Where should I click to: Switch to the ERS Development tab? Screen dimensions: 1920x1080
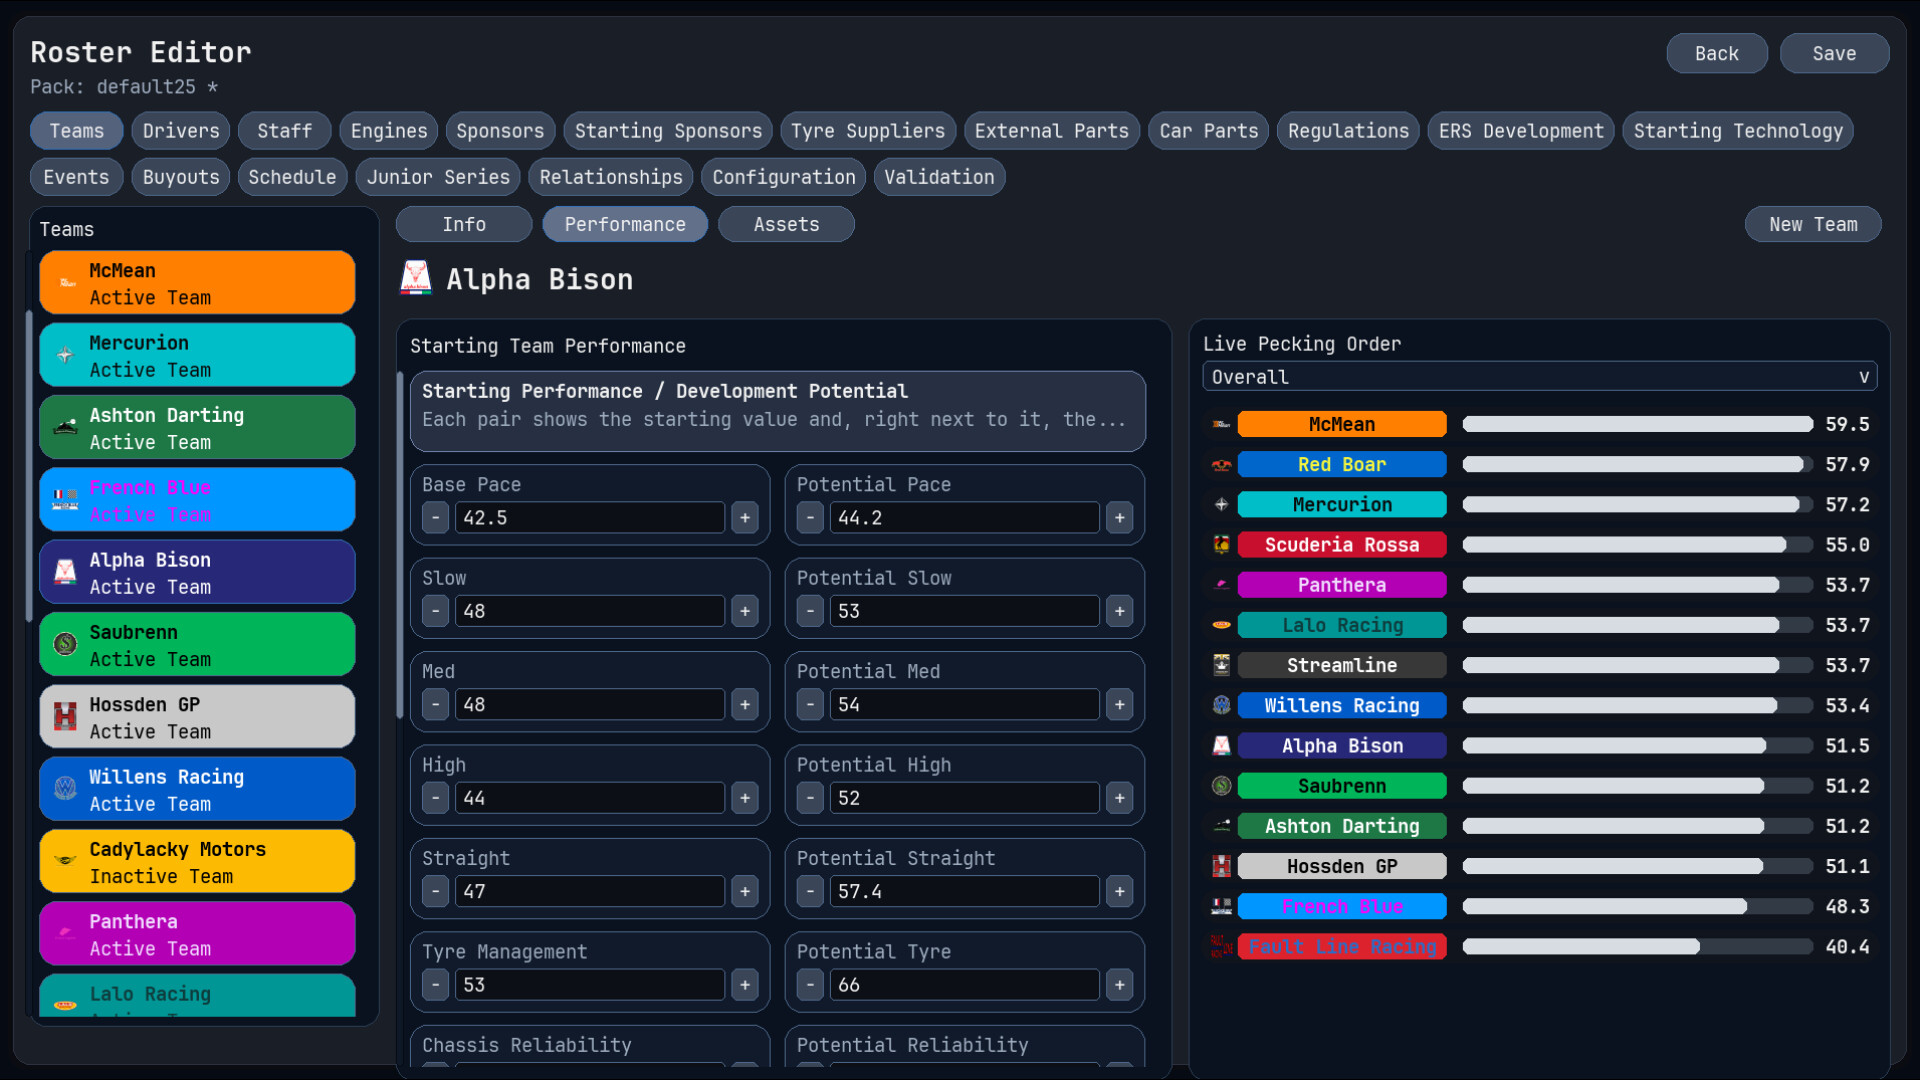coord(1521,131)
